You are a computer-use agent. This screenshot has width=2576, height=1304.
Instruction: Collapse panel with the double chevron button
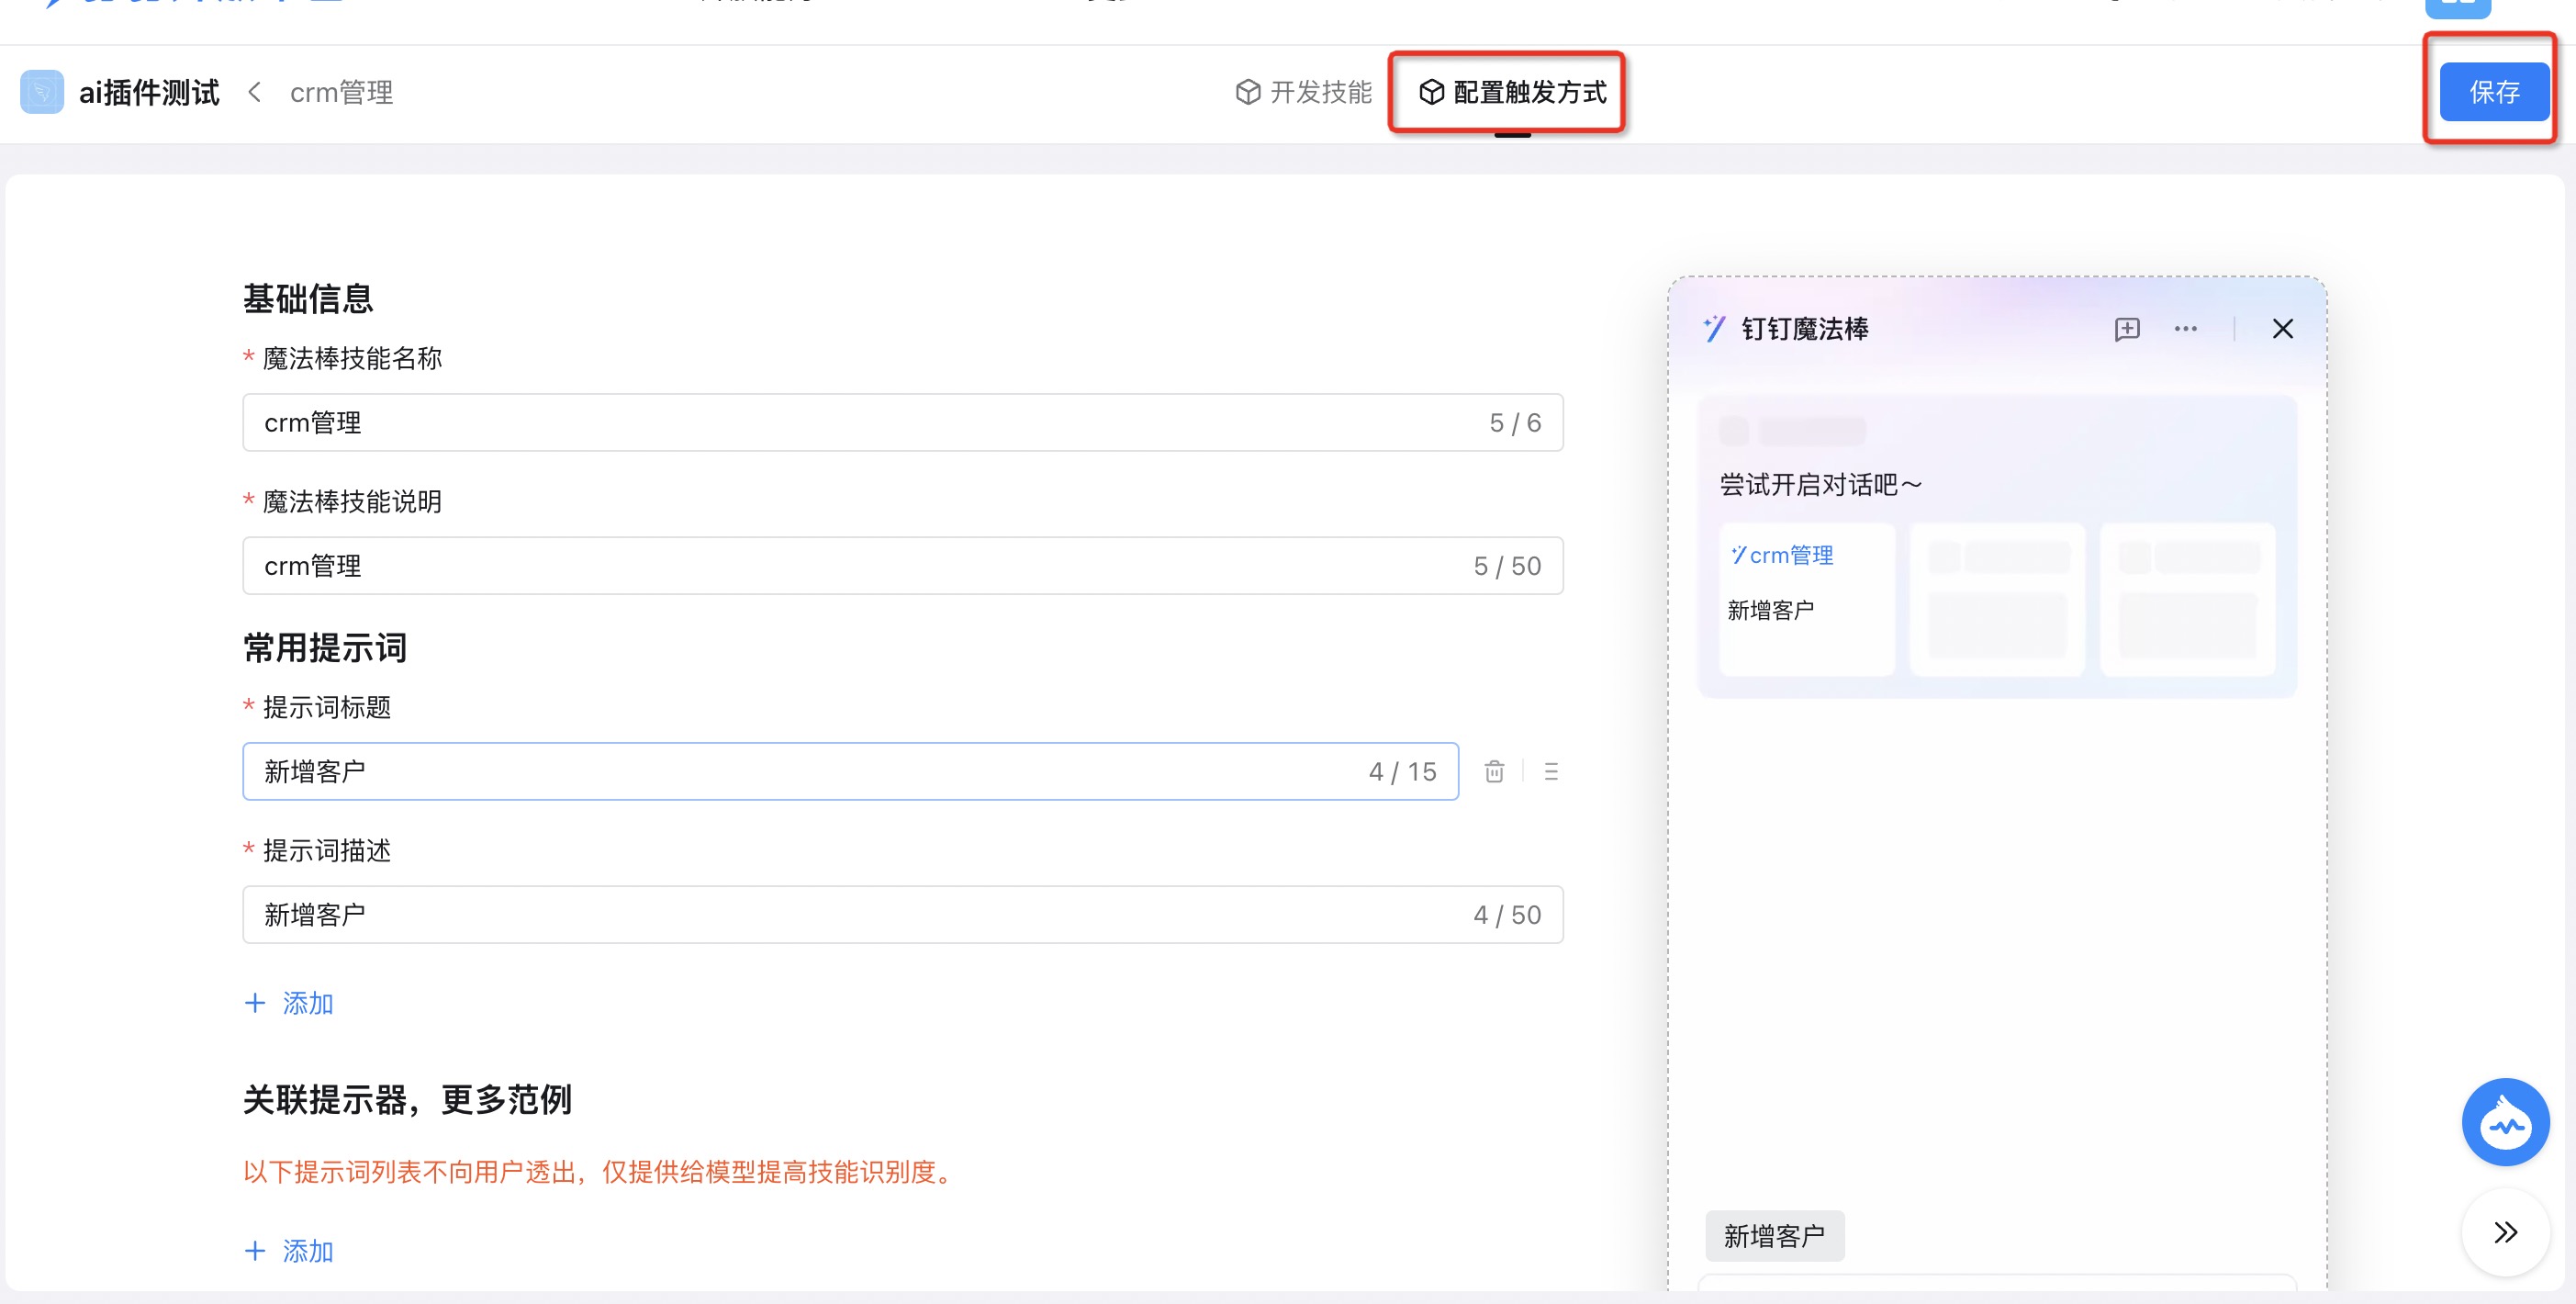click(2505, 1232)
